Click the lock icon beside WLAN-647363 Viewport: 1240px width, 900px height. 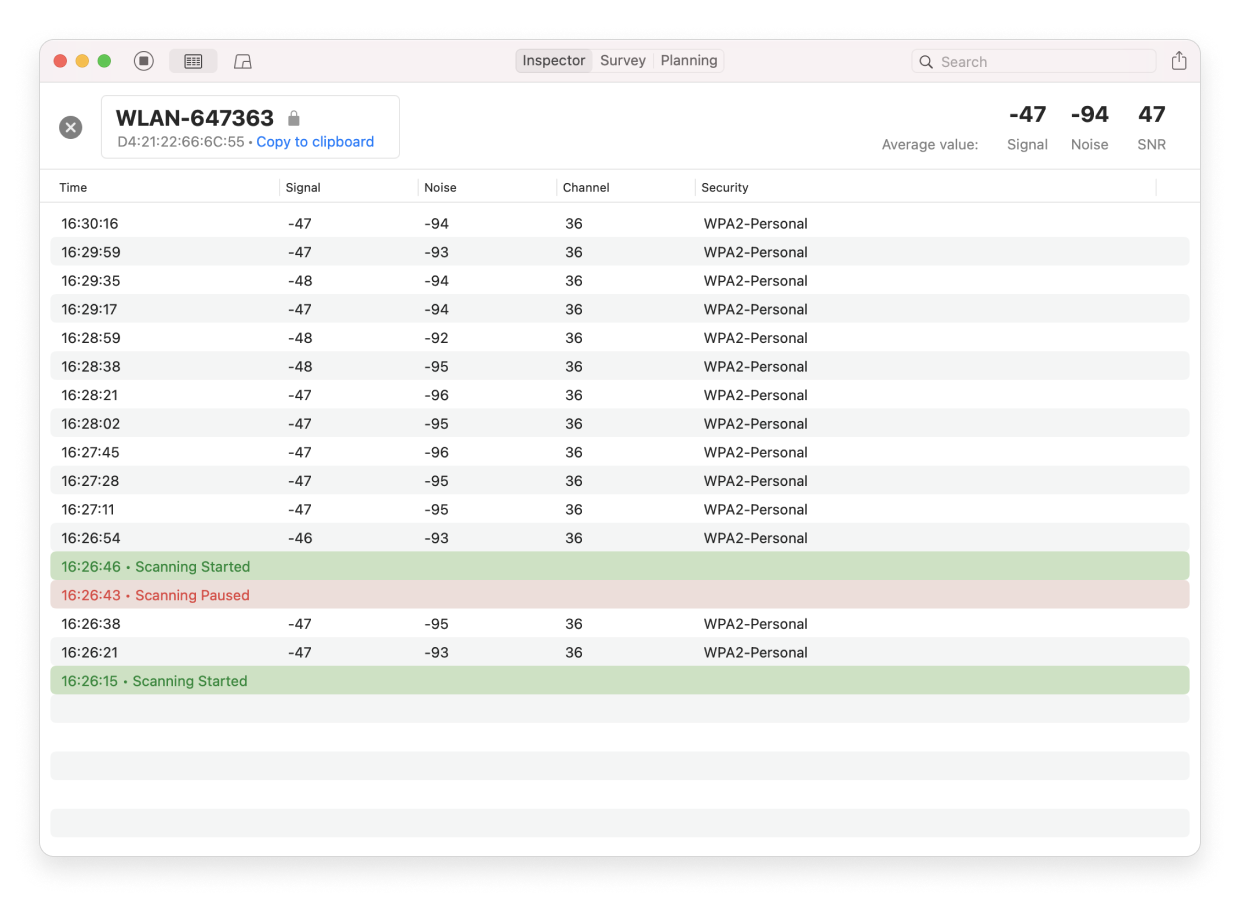[x=294, y=118]
